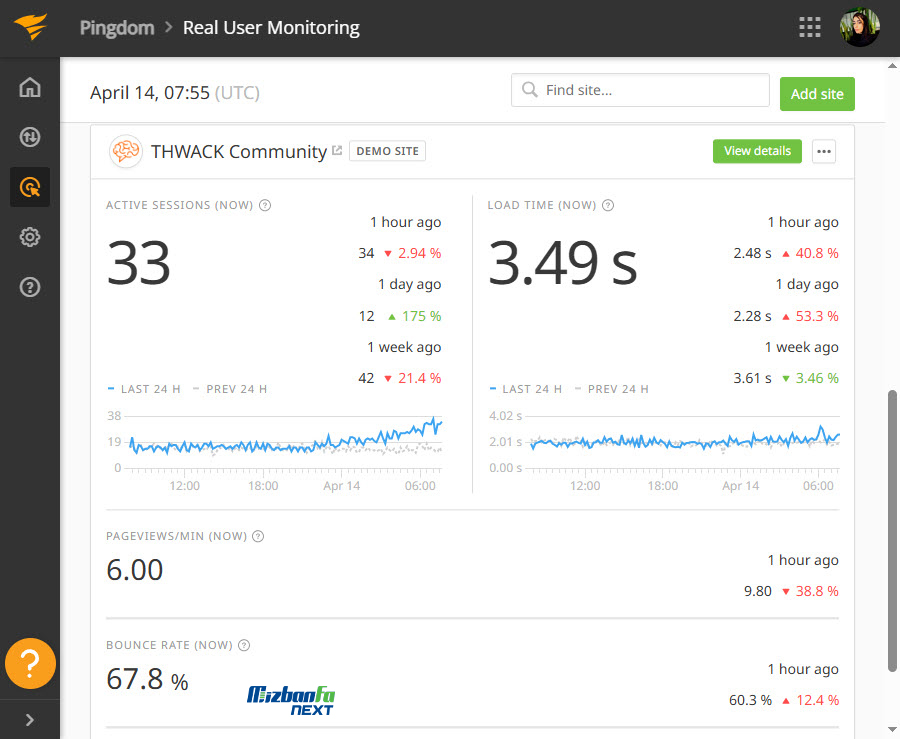Click the SolarWinds logo icon

tap(30, 26)
